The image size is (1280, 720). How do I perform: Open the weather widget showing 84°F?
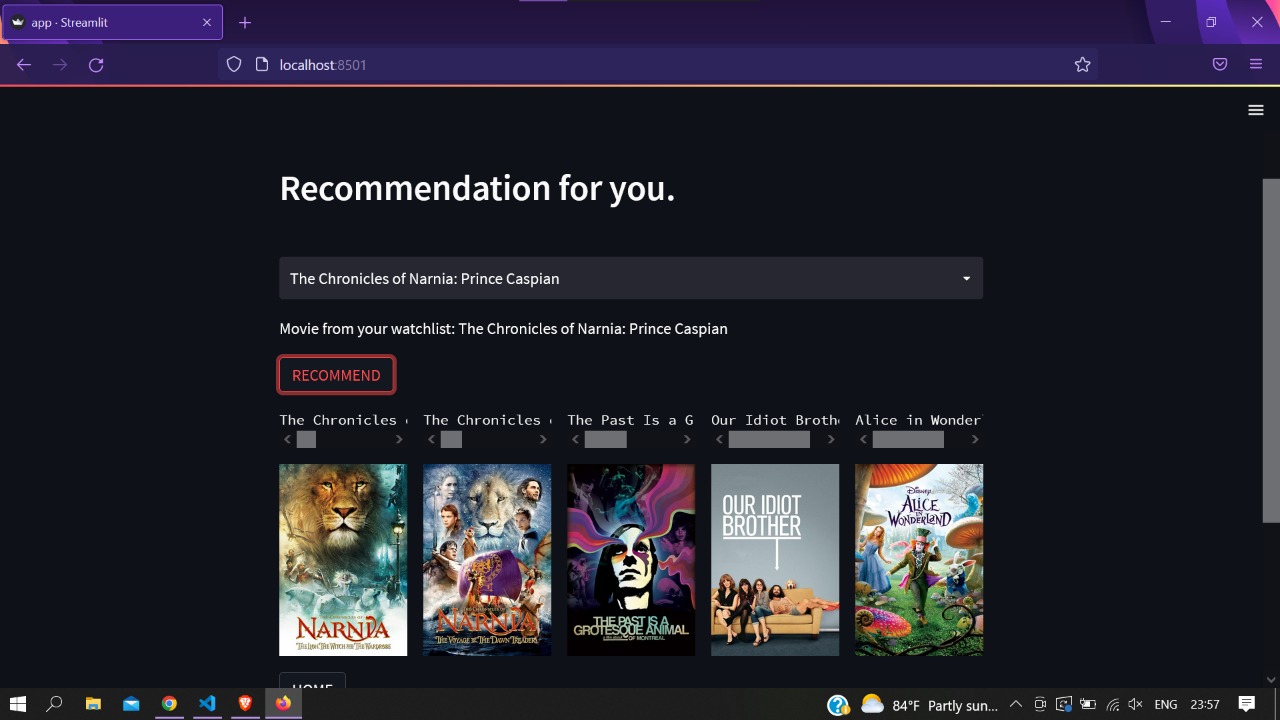click(x=929, y=705)
